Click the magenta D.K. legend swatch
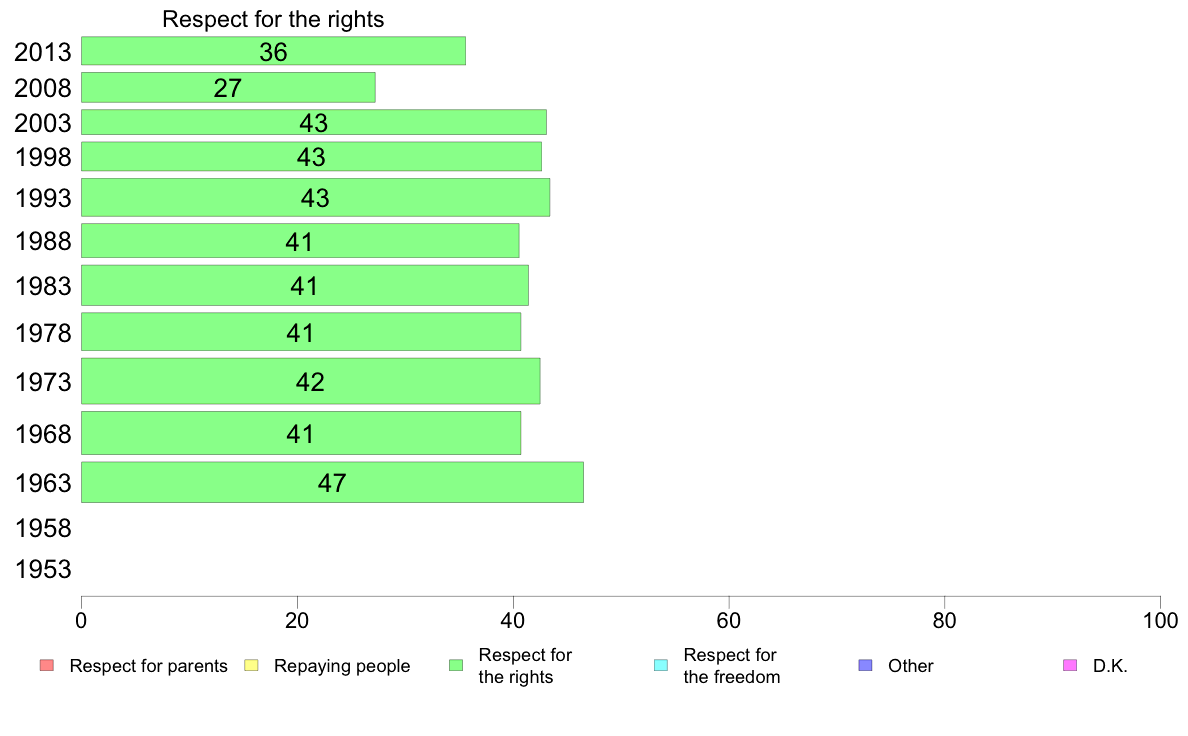This screenshot has height=736, width=1188. click(x=1070, y=666)
